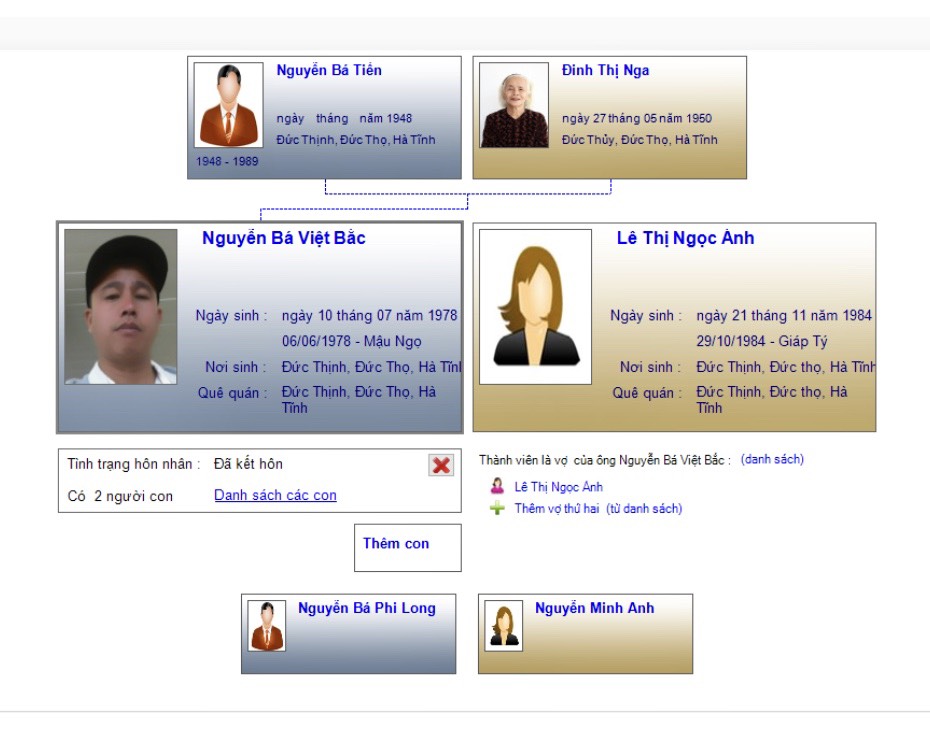The width and height of the screenshot is (930, 752).
Task: Select the Lê Thị Ngọc Ánh heading in the gold card
Action: 685,238
